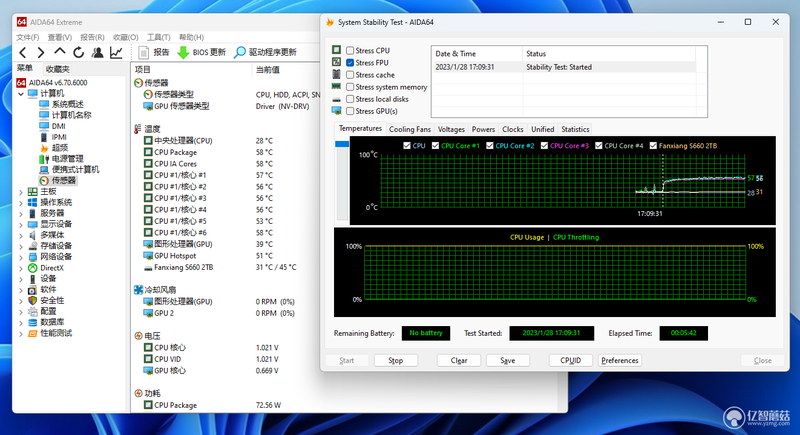Open Preferences in stability test
The height and width of the screenshot is (435, 800).
pos(619,361)
